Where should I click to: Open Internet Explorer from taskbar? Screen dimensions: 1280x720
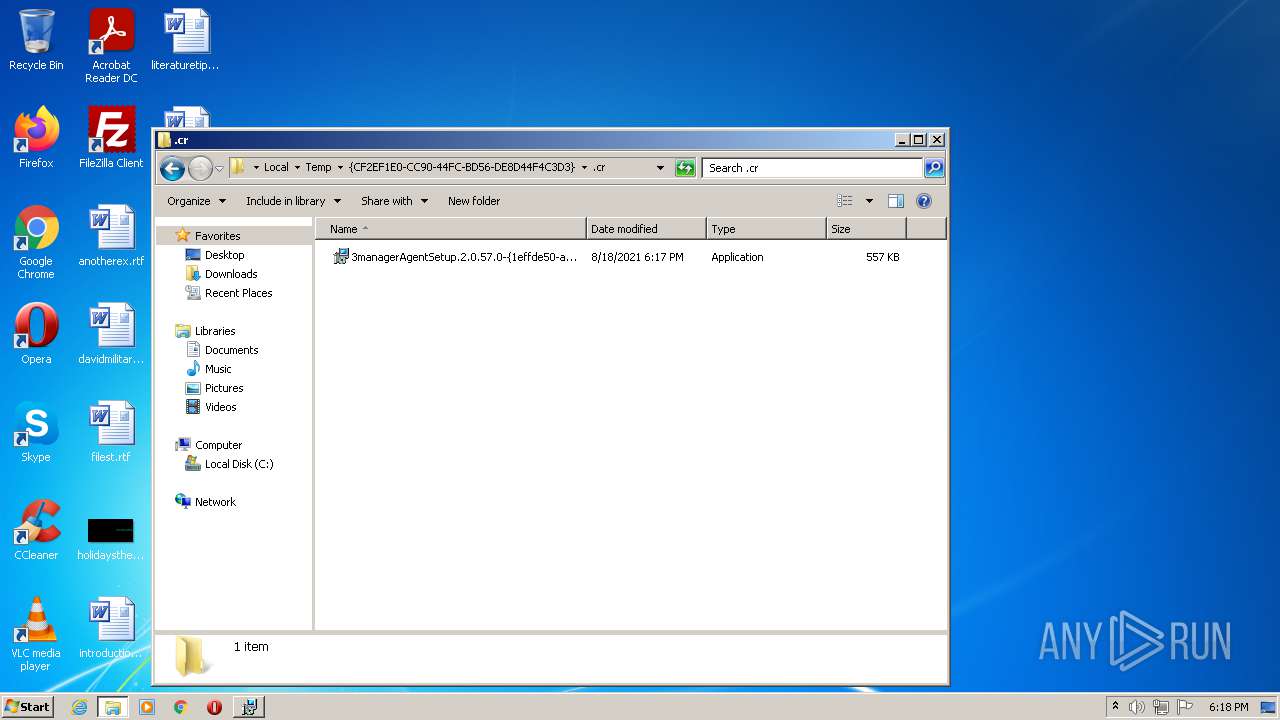coord(79,707)
